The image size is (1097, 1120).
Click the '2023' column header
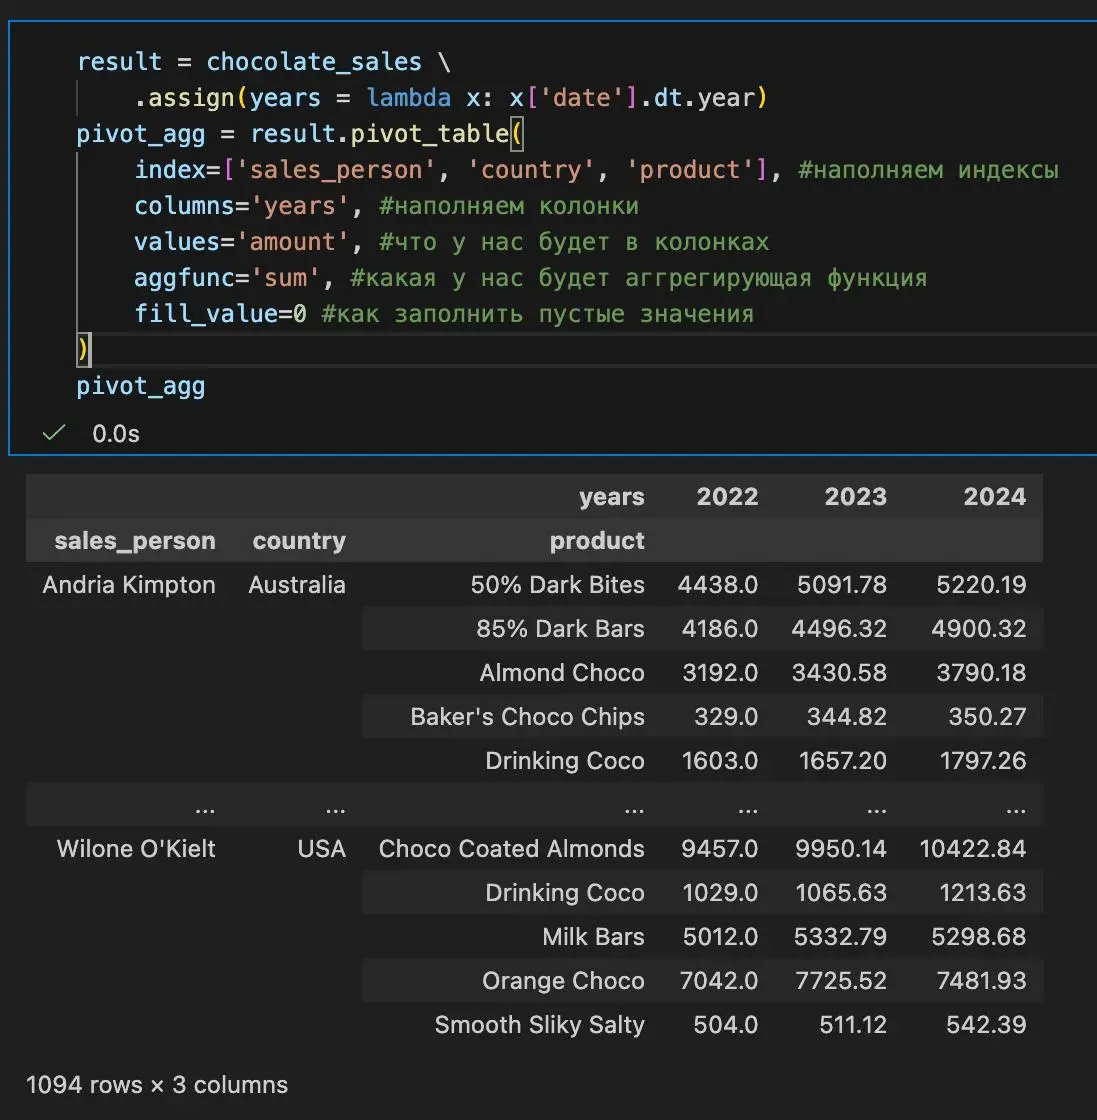pyautogui.click(x=856, y=496)
